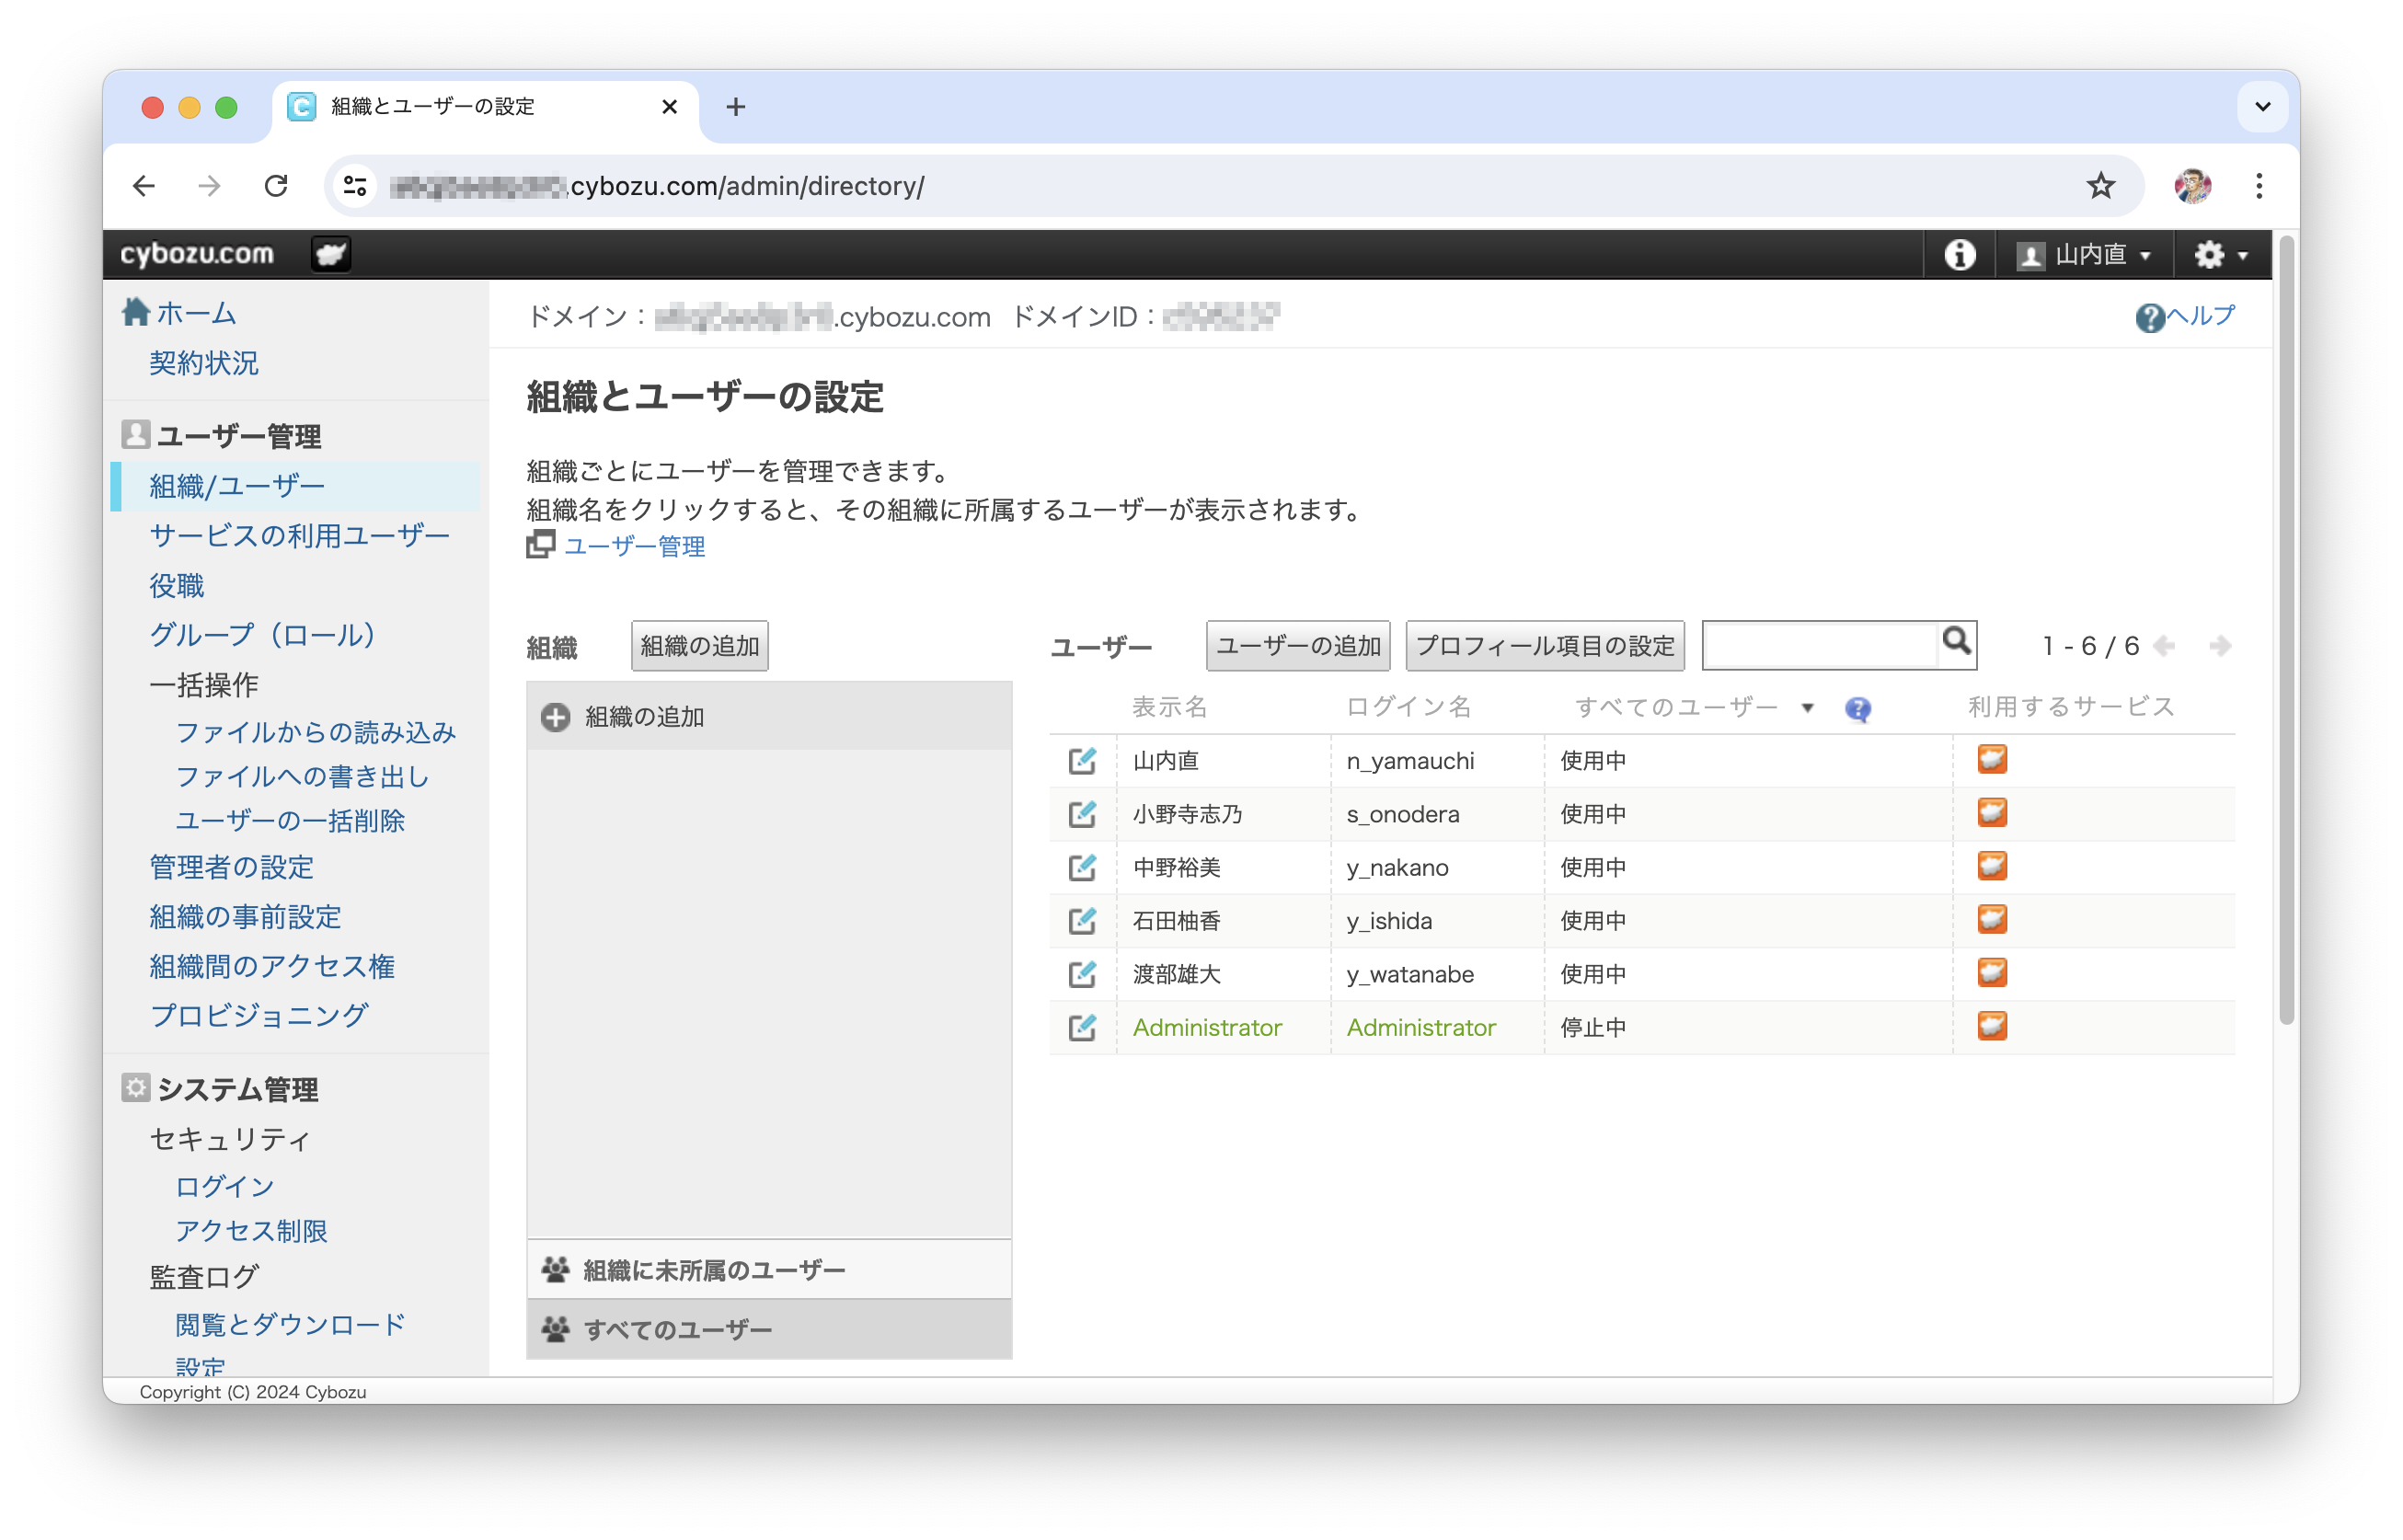
Task: Click the browser address bar URL
Action: 657,186
